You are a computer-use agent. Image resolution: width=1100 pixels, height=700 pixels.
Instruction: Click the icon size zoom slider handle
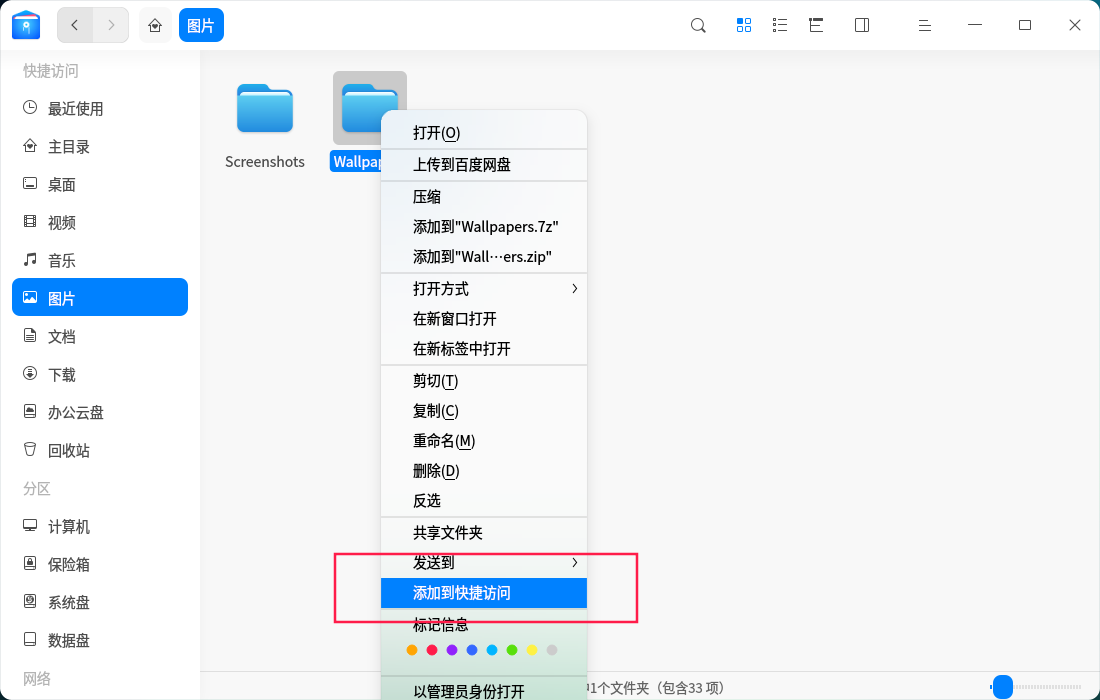tap(1002, 687)
